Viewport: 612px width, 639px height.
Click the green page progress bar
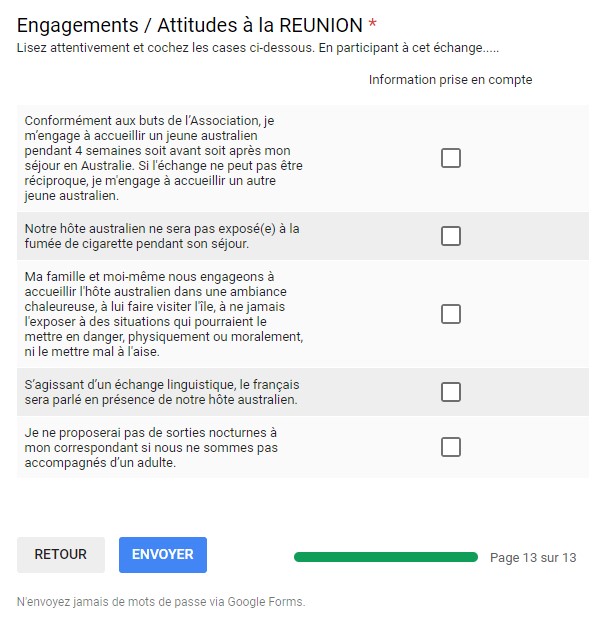pyautogui.click(x=385, y=557)
